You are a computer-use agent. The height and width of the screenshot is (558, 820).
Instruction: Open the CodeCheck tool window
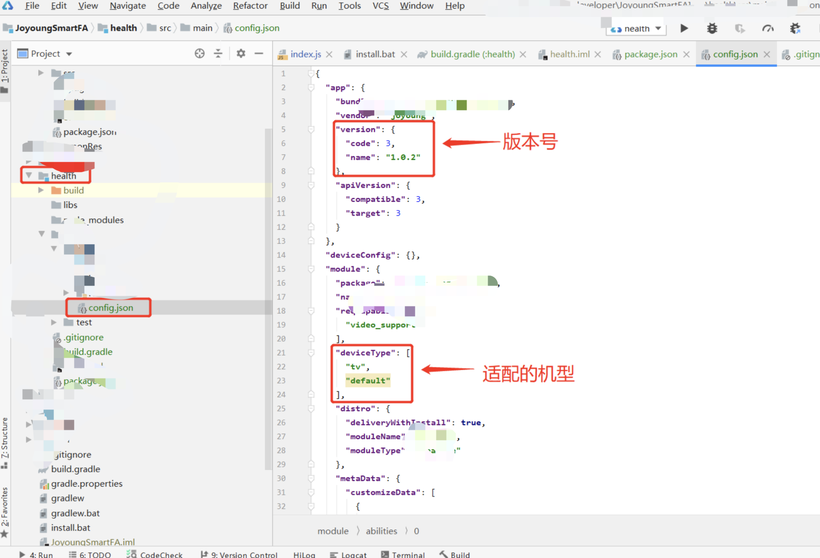click(155, 554)
